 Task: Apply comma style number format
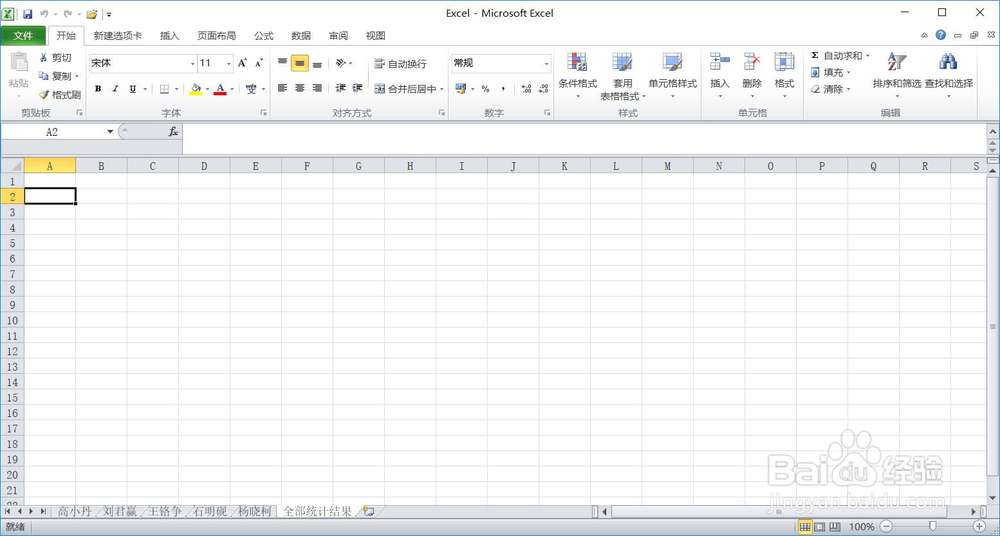503,89
